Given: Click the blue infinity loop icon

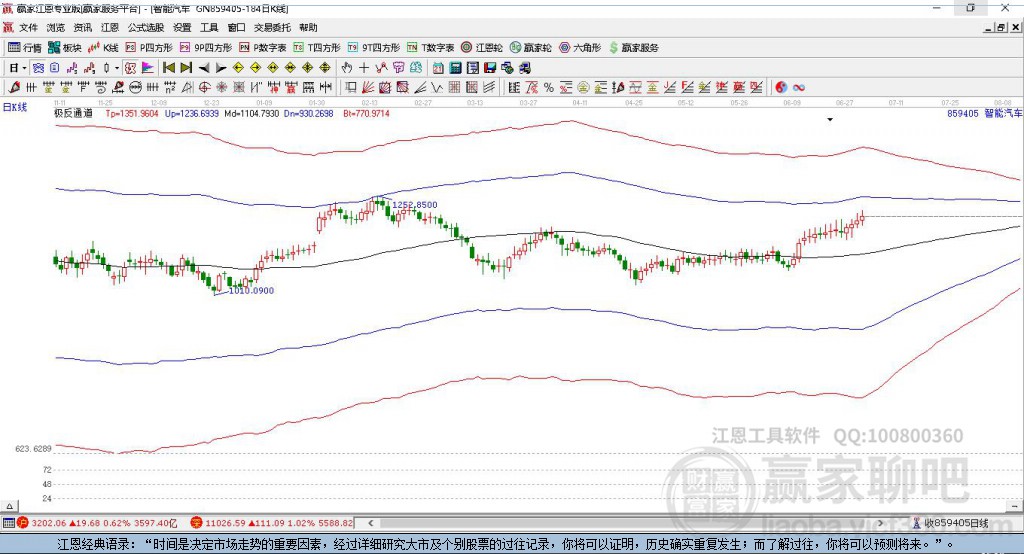Looking at the screenshot, I should coord(799,88).
